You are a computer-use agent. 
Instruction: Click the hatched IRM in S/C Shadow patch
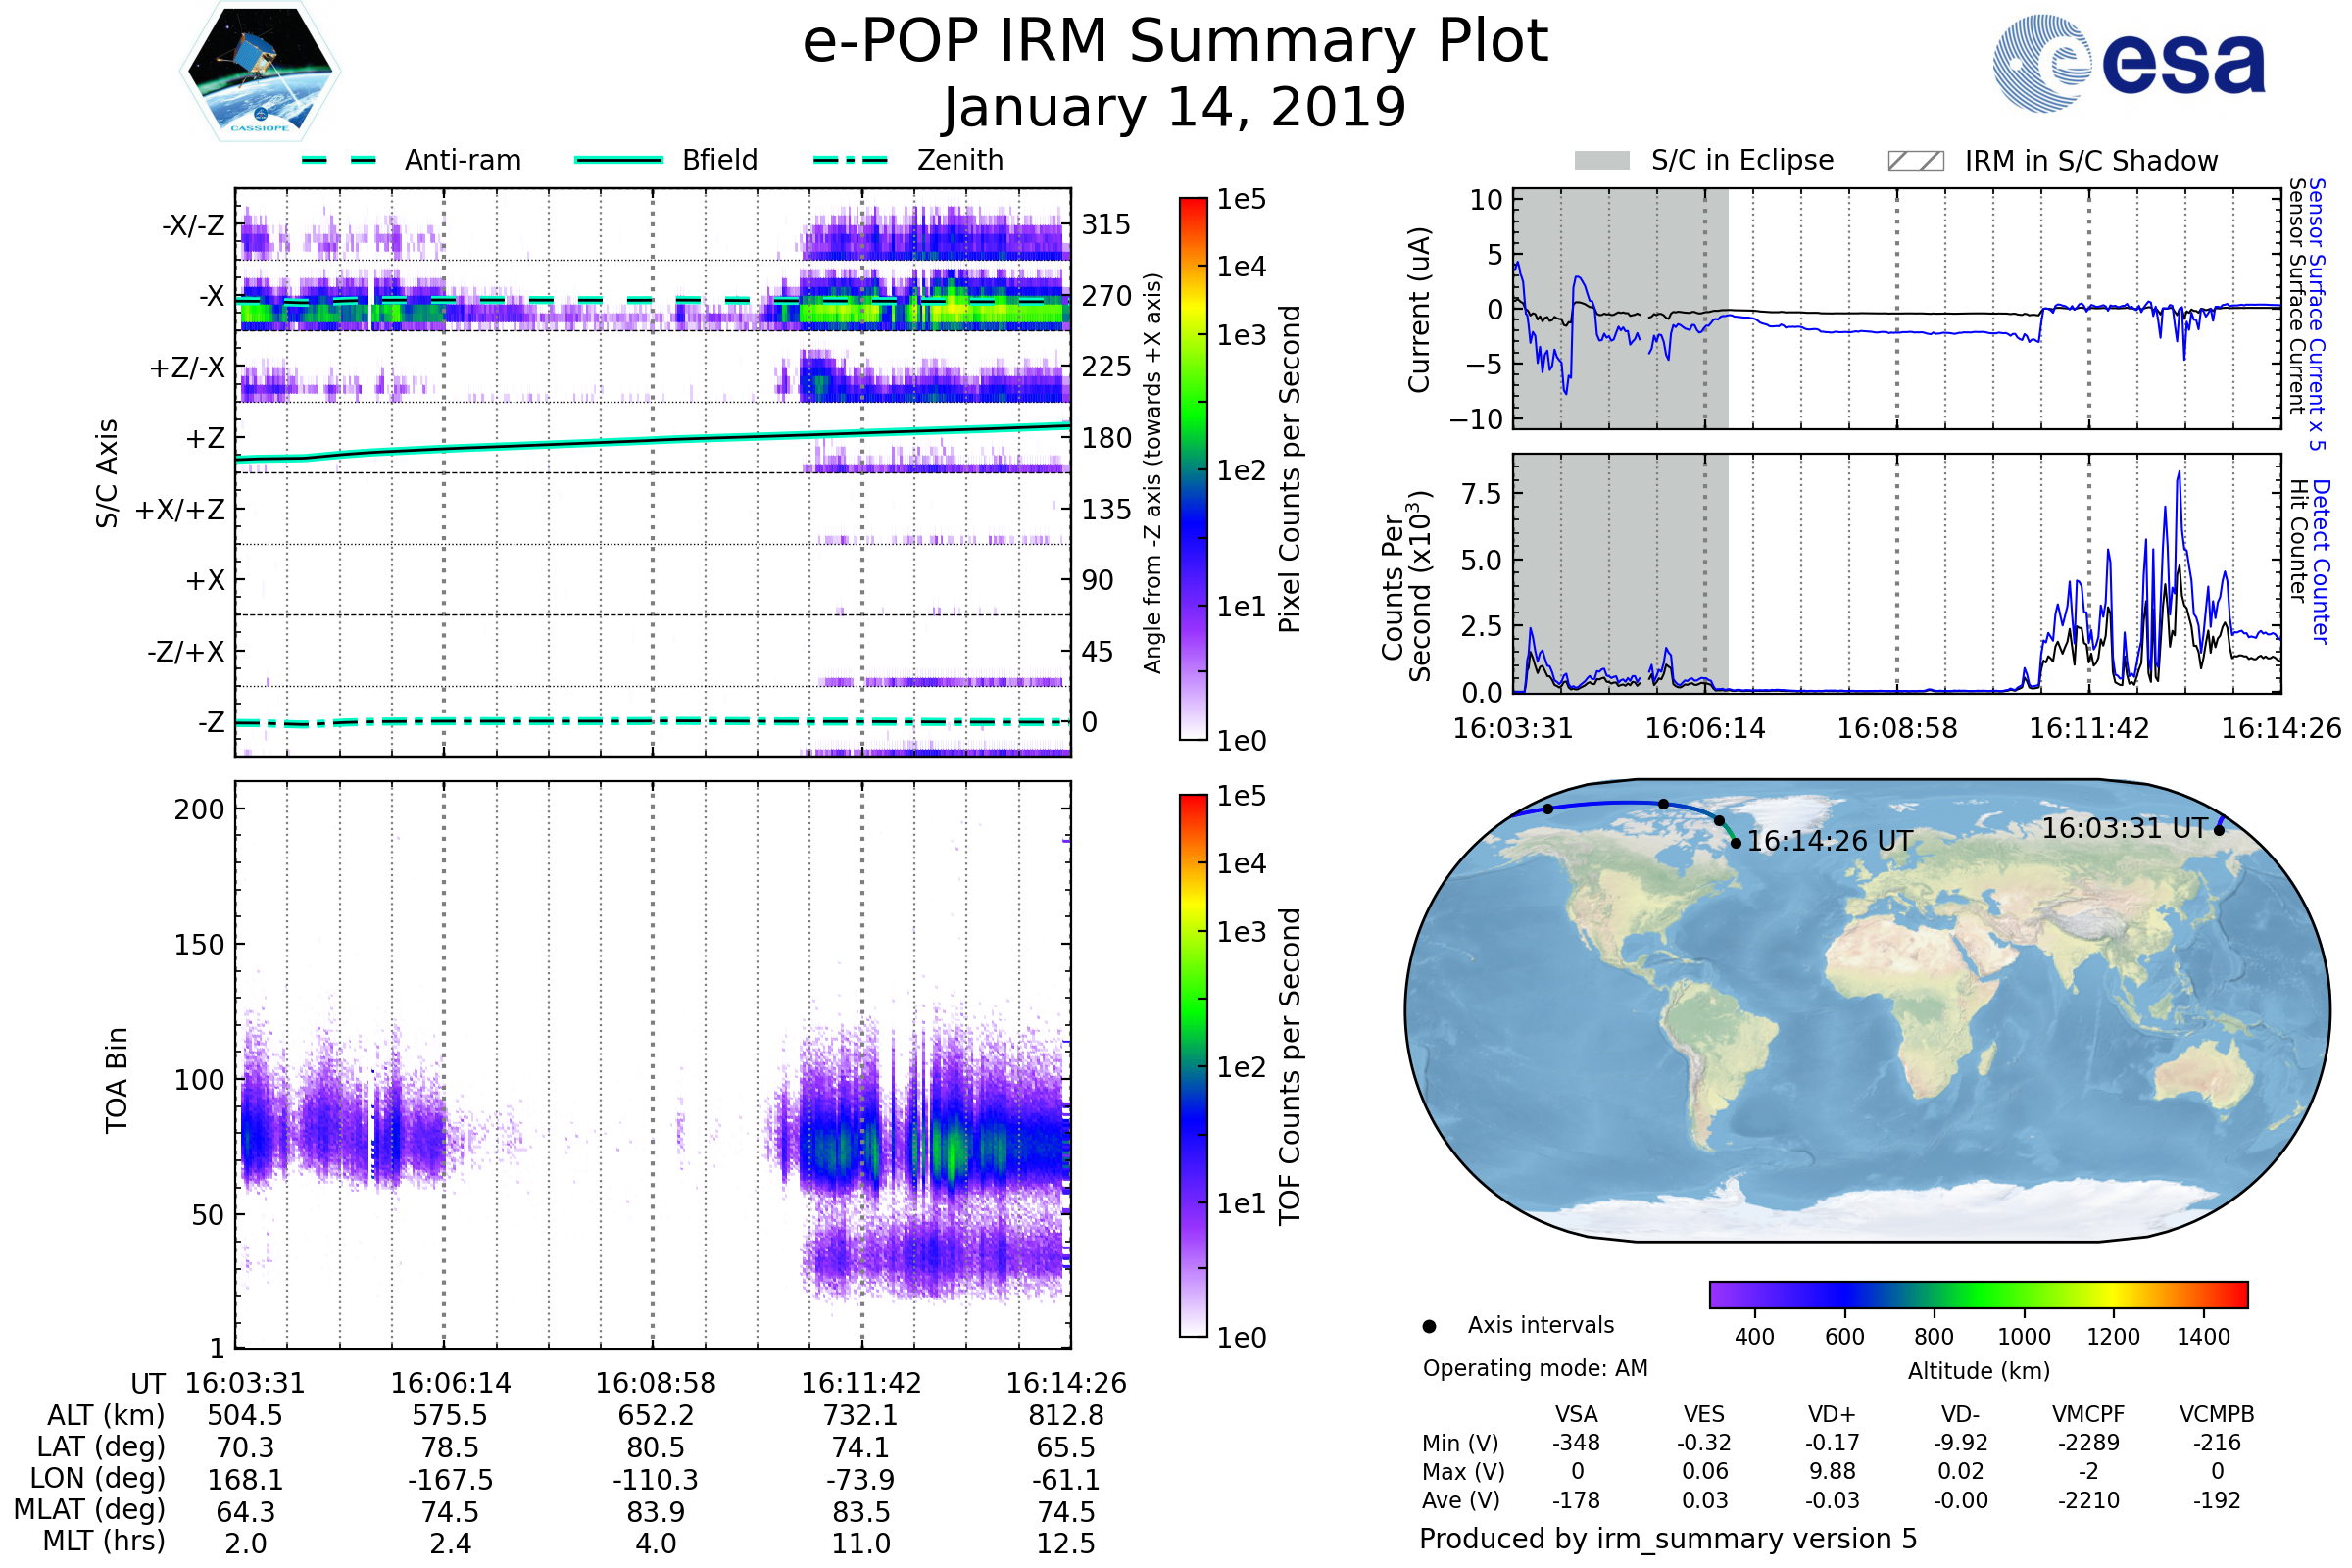[1916, 161]
